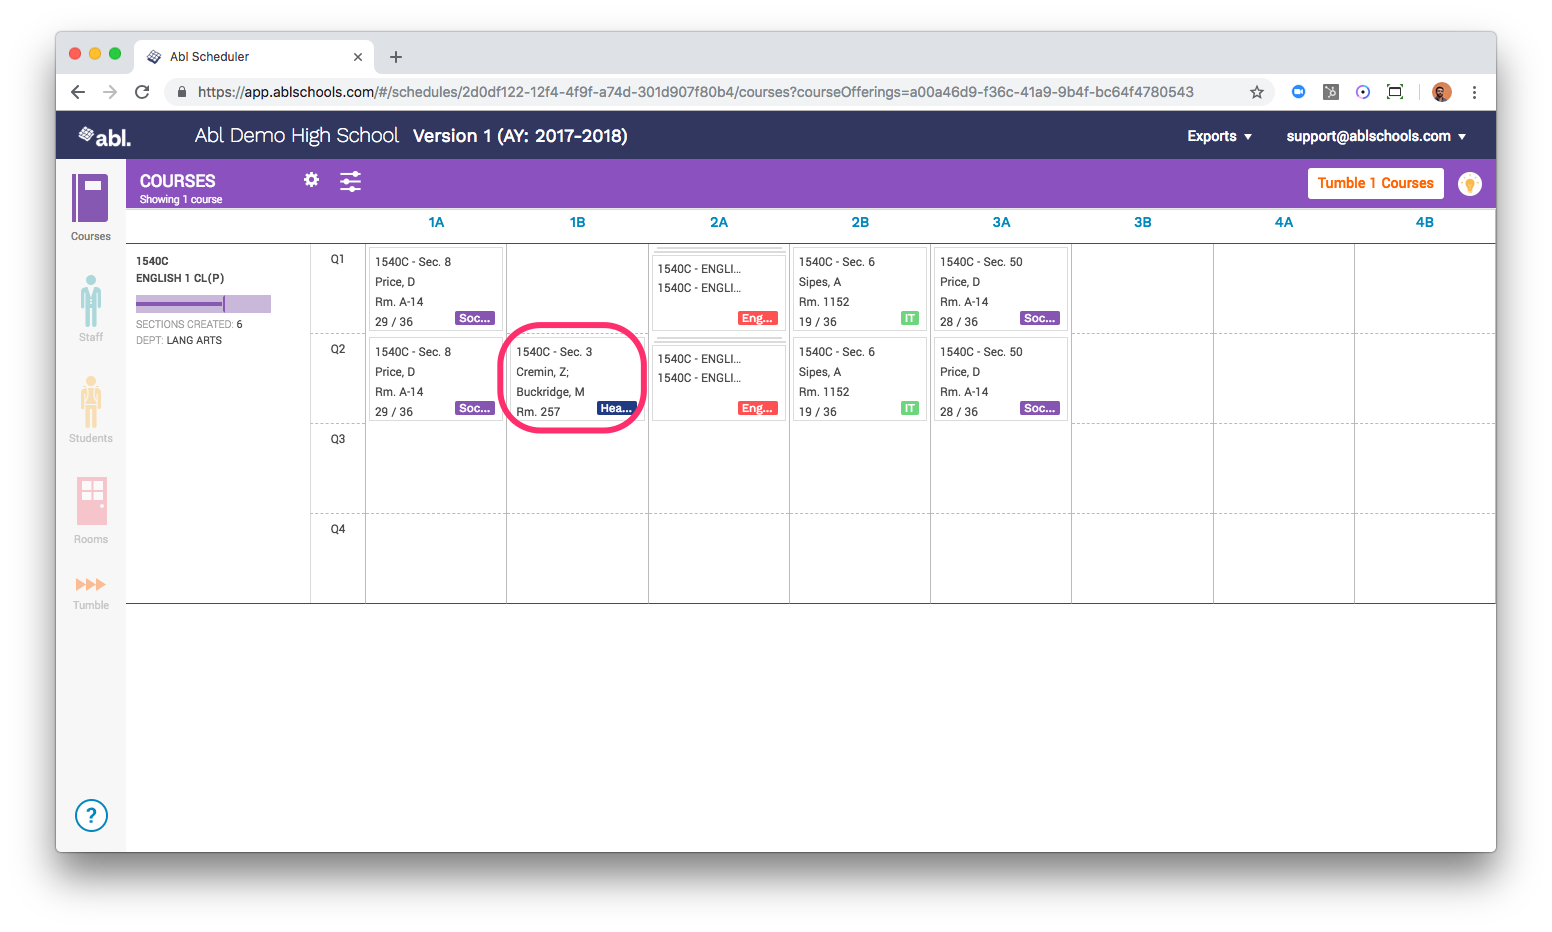The width and height of the screenshot is (1552, 932).
Task: Click the browser address bar URL
Action: [x=695, y=92]
